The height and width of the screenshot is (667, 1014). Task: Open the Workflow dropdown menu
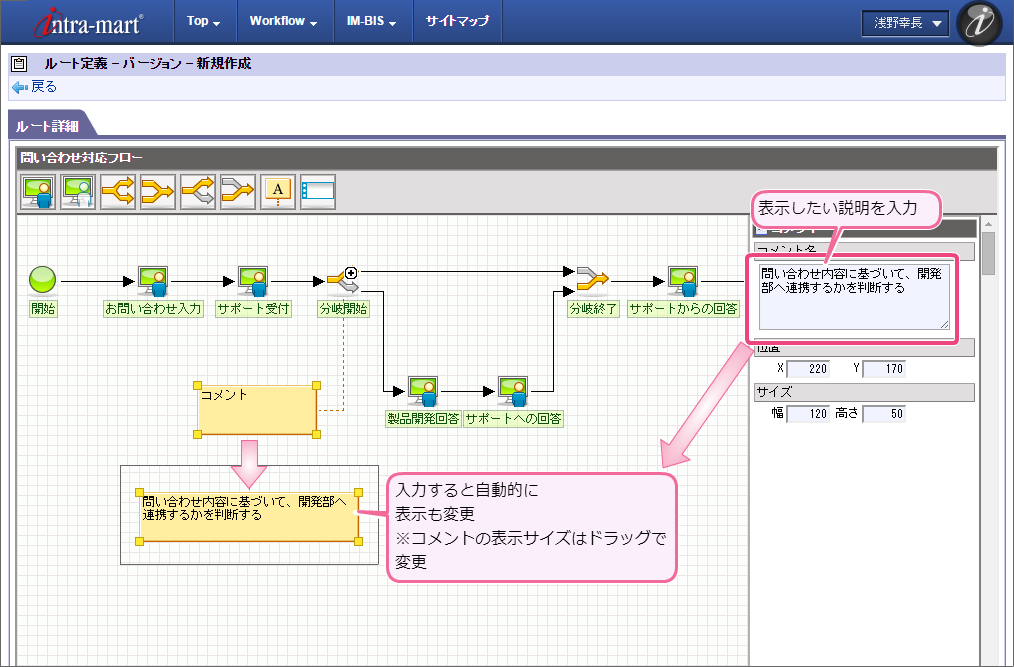click(283, 21)
